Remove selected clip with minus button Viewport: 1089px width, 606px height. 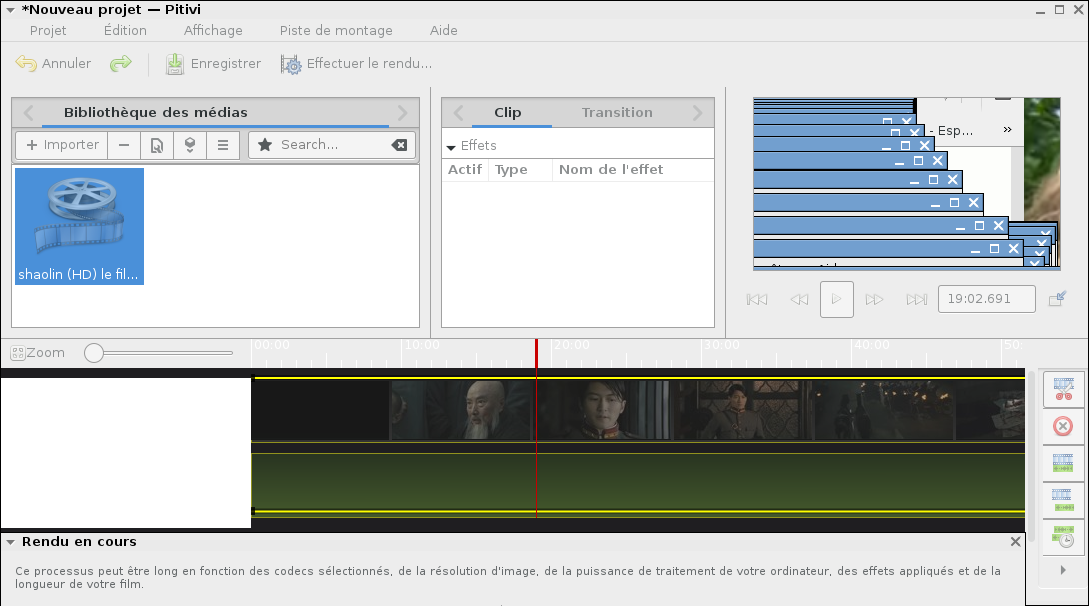(124, 145)
